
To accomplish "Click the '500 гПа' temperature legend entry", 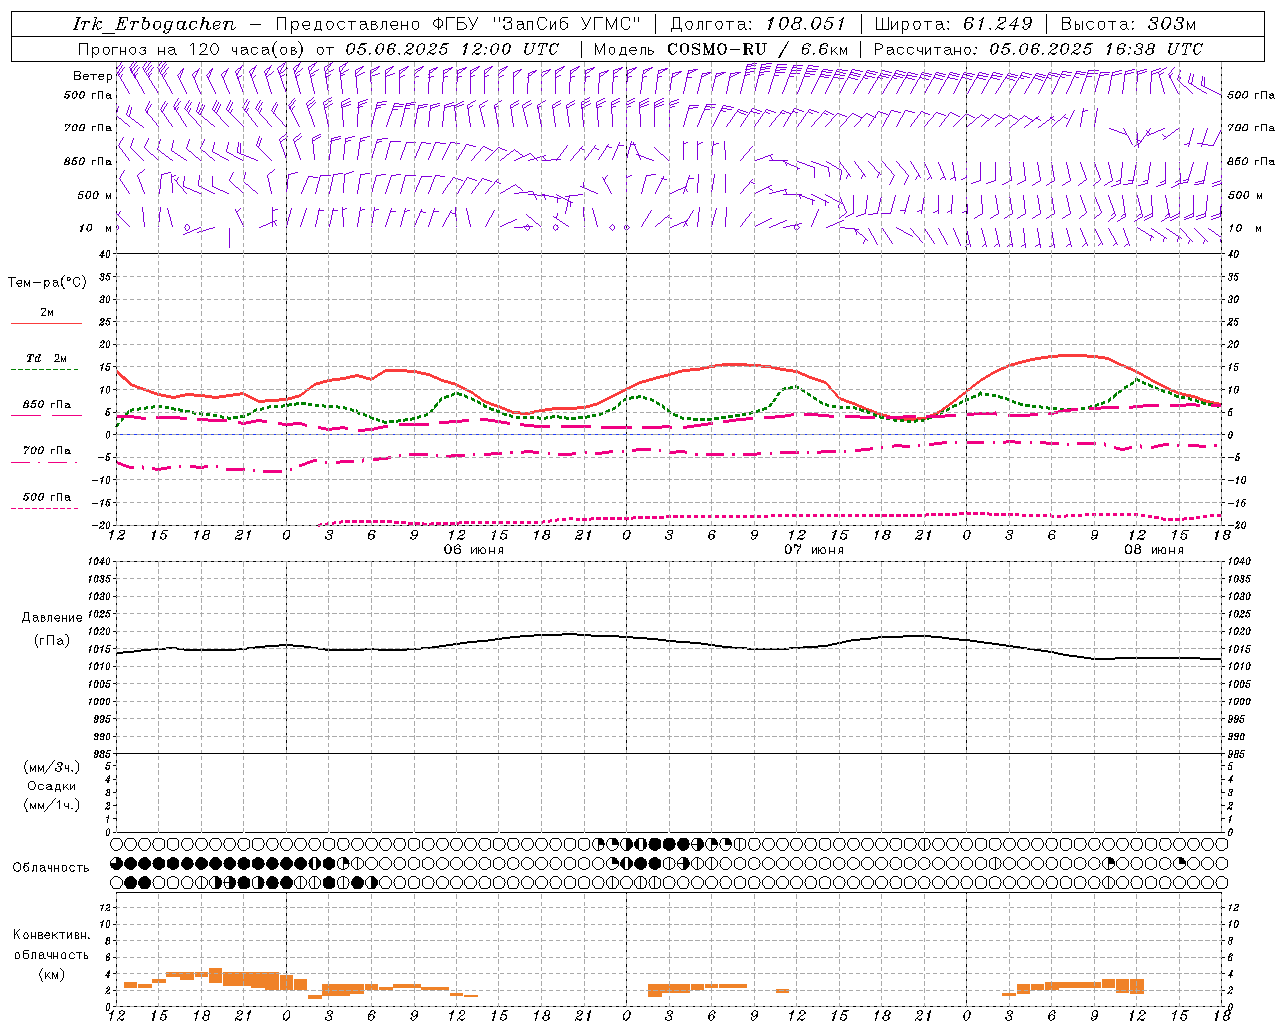I will pos(47,497).
